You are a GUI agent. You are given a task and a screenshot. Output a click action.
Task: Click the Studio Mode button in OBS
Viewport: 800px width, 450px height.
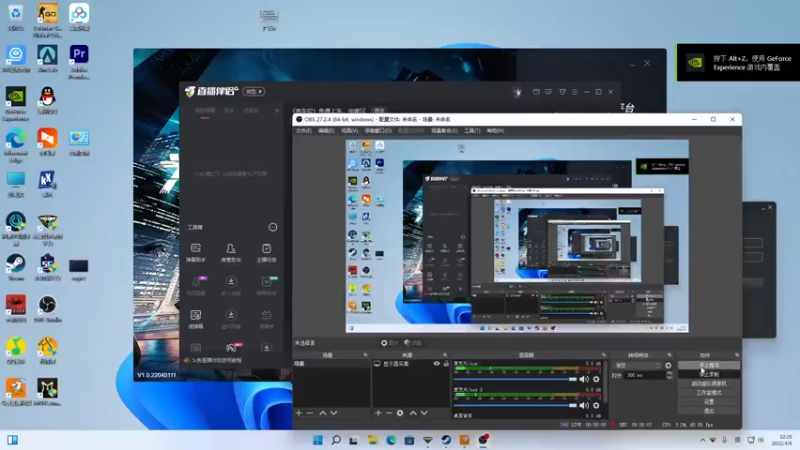click(709, 393)
